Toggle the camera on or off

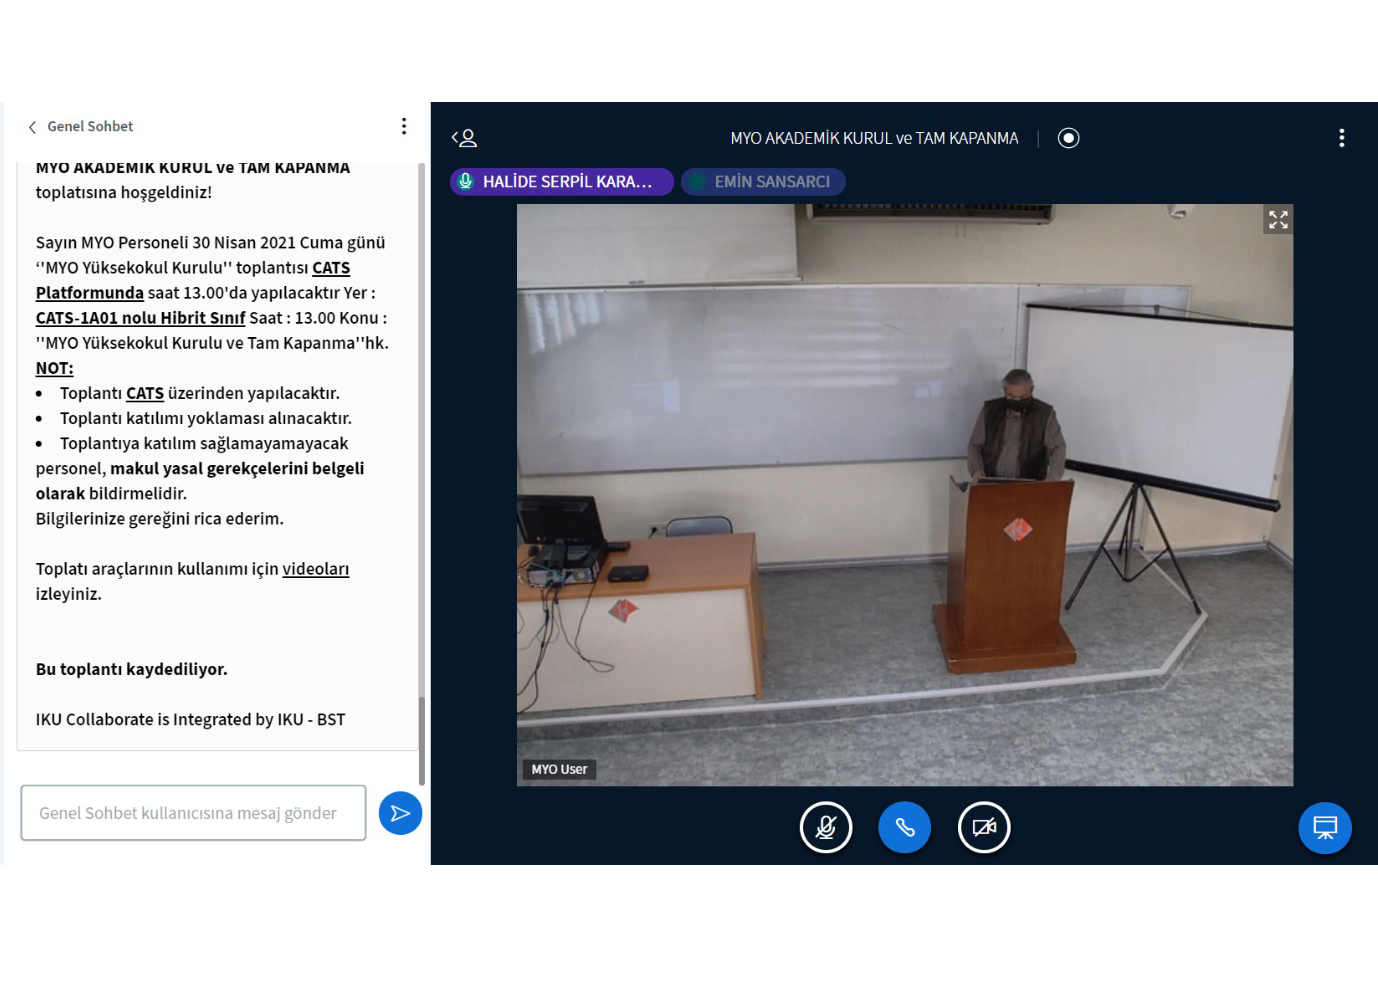(984, 827)
